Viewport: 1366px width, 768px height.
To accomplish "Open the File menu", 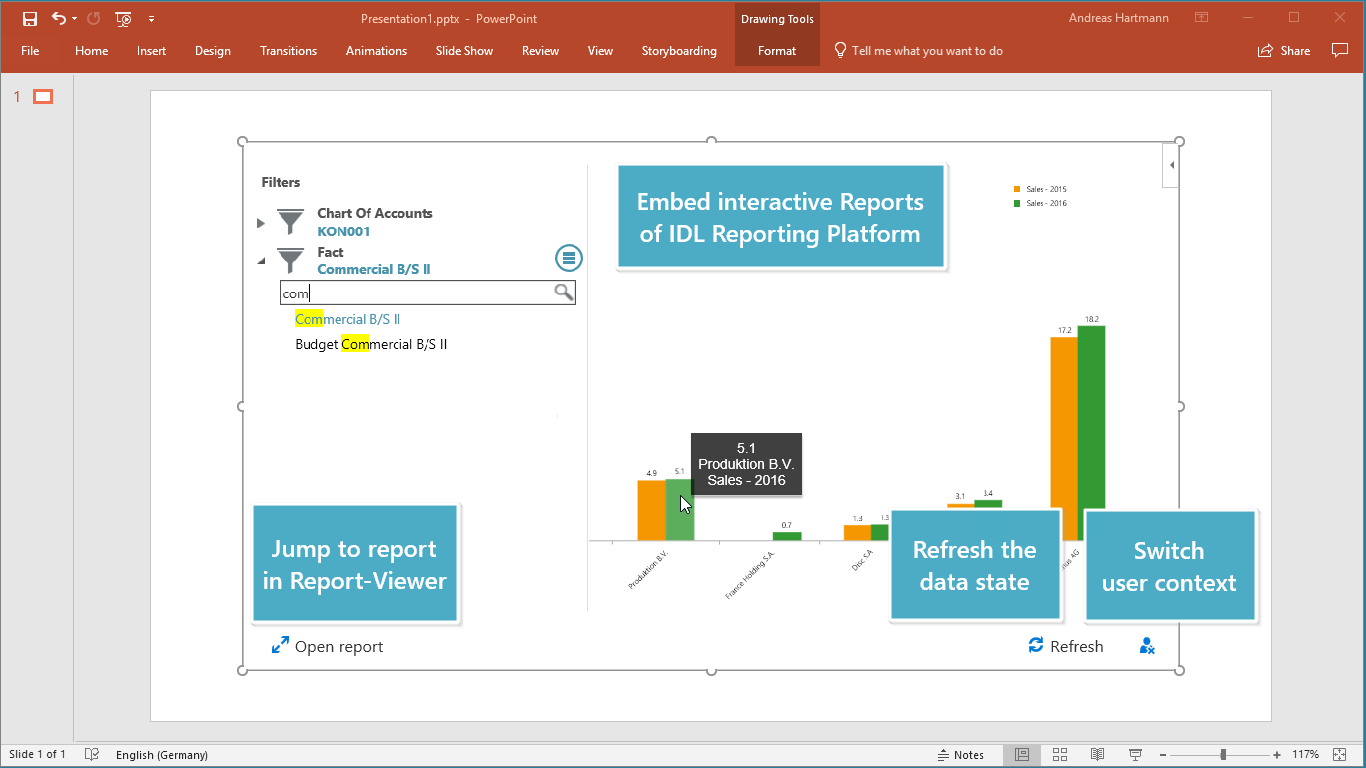I will [30, 51].
